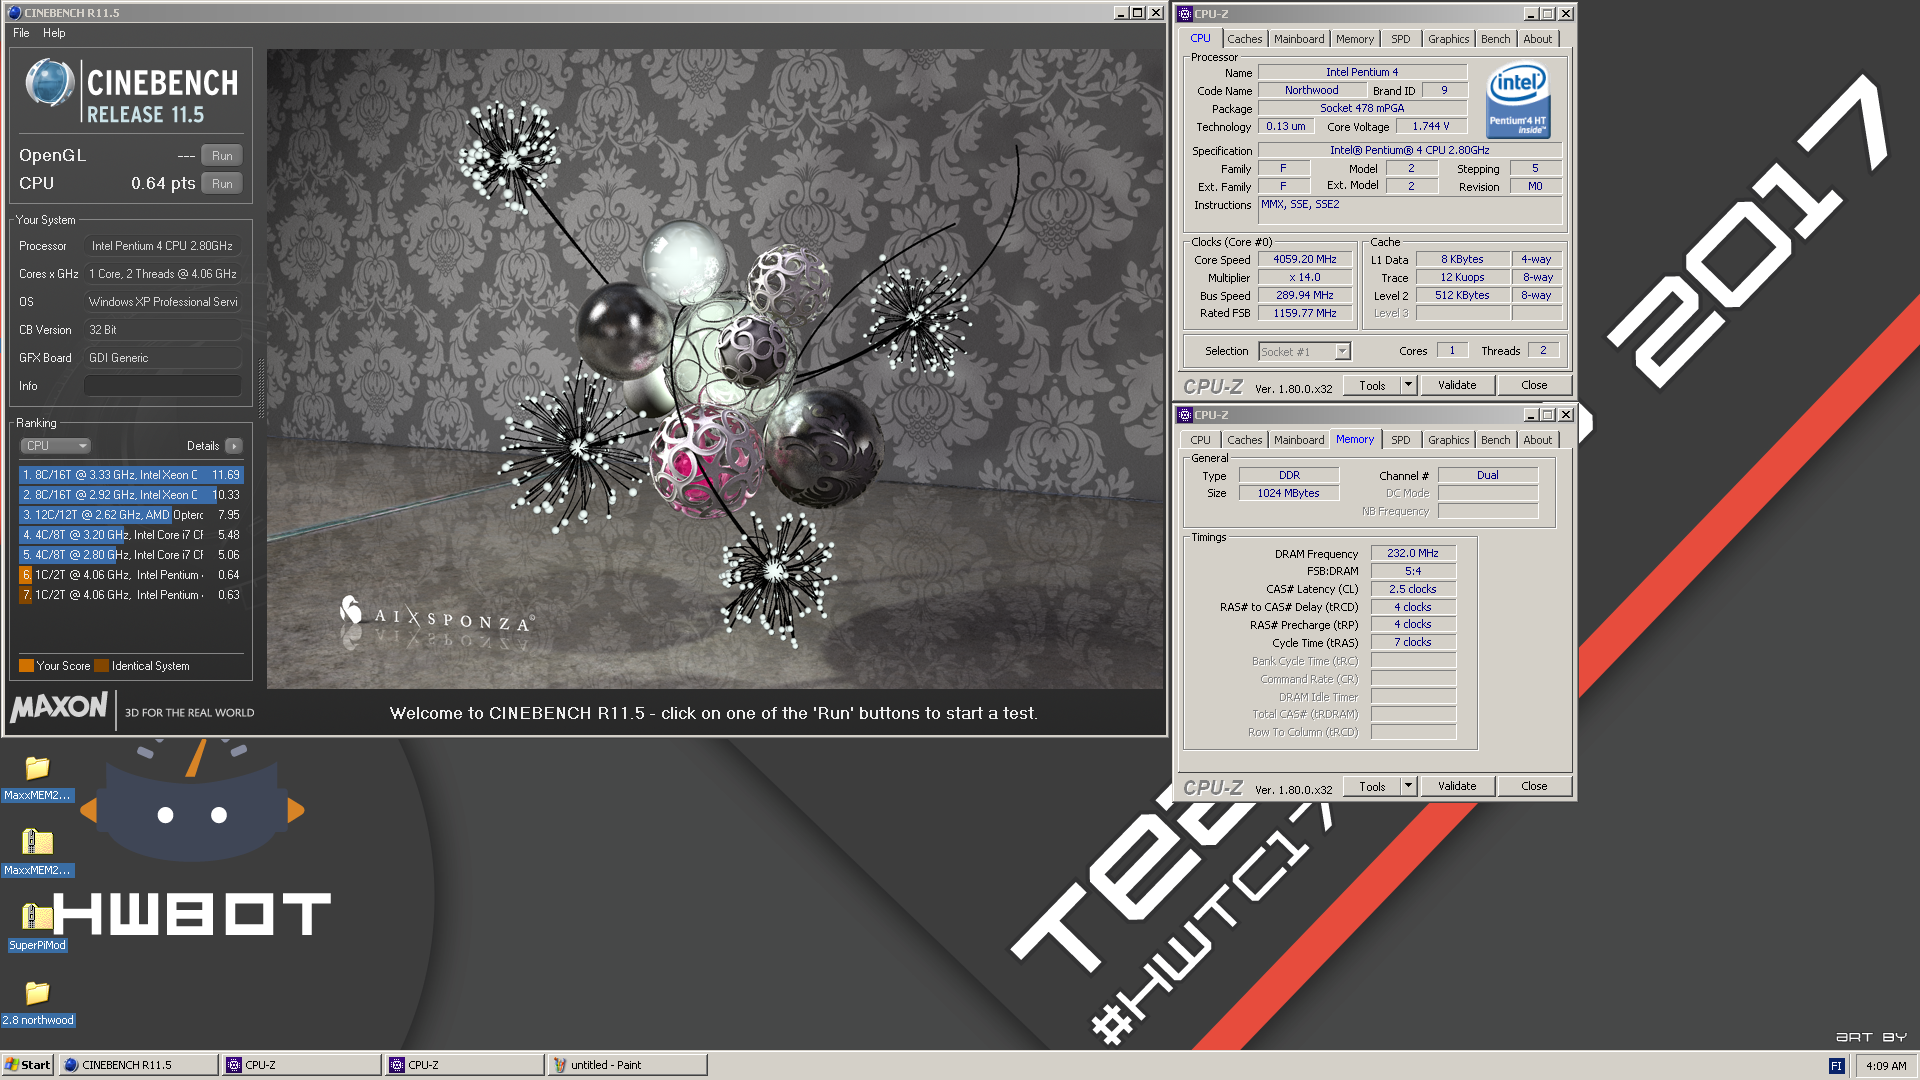Click the DRAM Frequency 232.0 MHz value

click(1413, 553)
